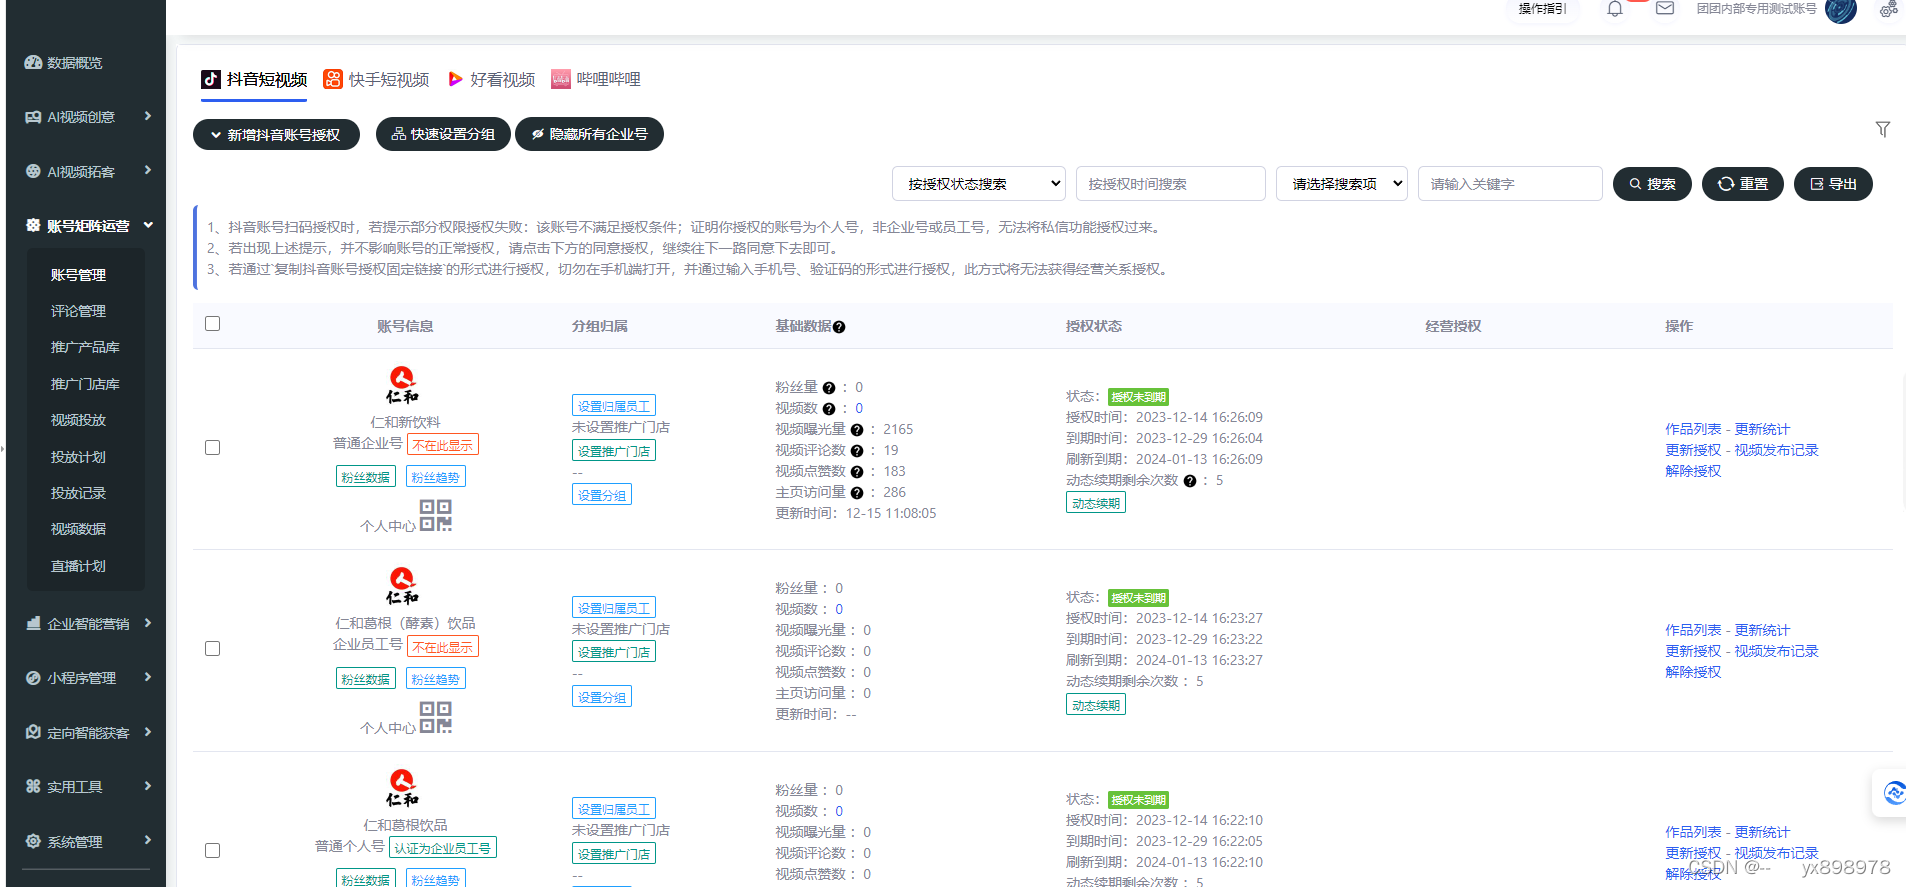
Task: Click the 定向智能获客 sidebar icon
Action: click(33, 732)
